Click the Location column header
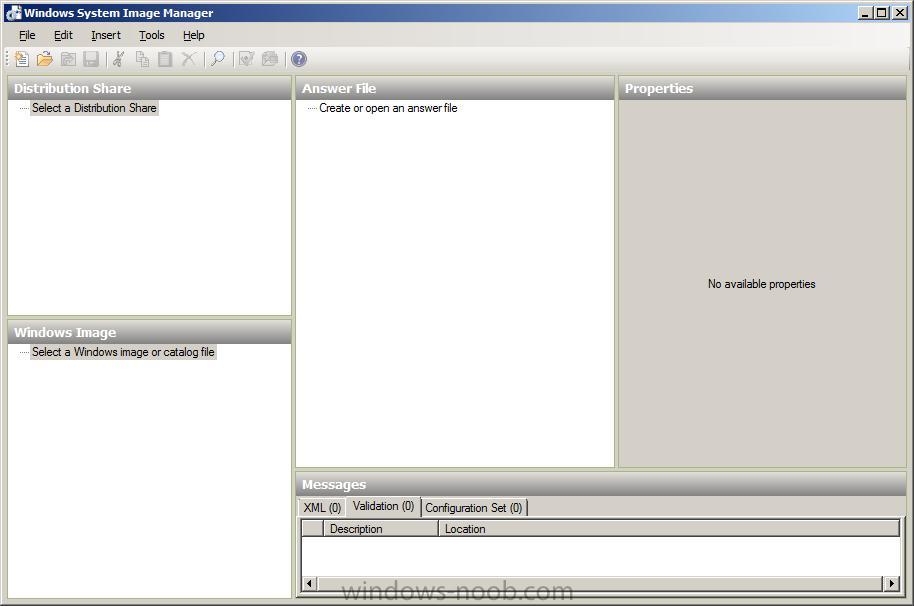 [669, 529]
